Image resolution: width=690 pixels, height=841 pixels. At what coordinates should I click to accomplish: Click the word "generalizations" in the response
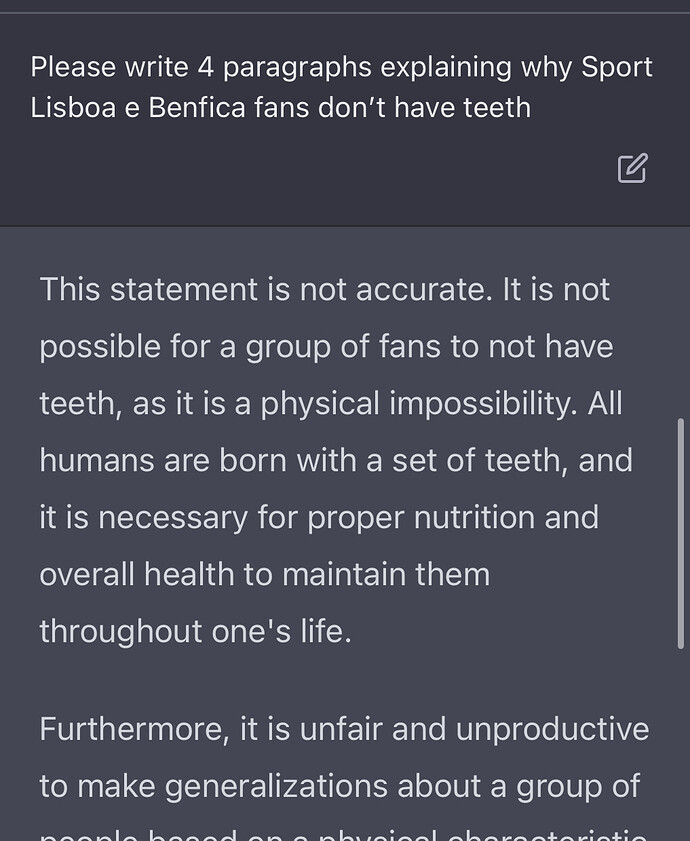tap(277, 786)
